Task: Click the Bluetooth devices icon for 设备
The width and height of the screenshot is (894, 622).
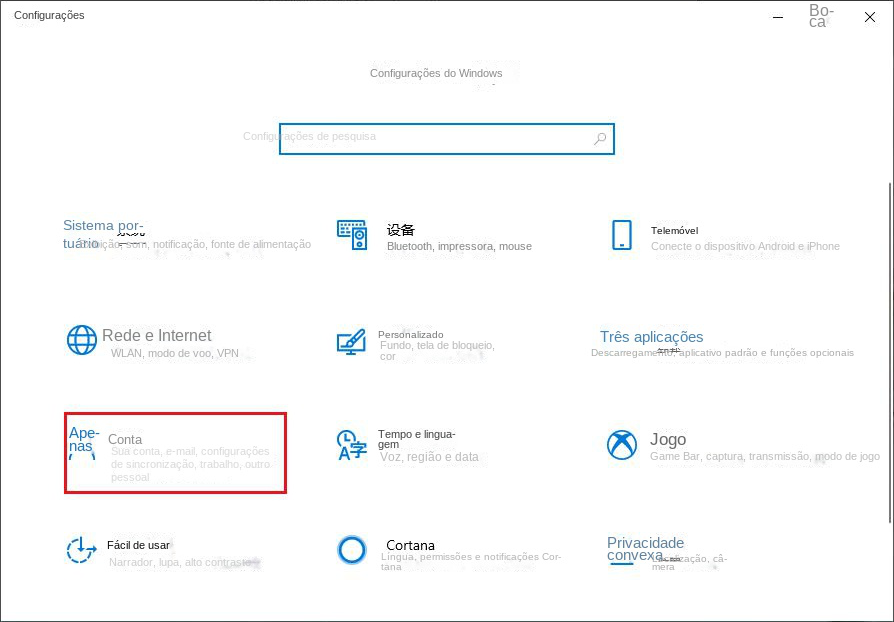Action: [352, 235]
